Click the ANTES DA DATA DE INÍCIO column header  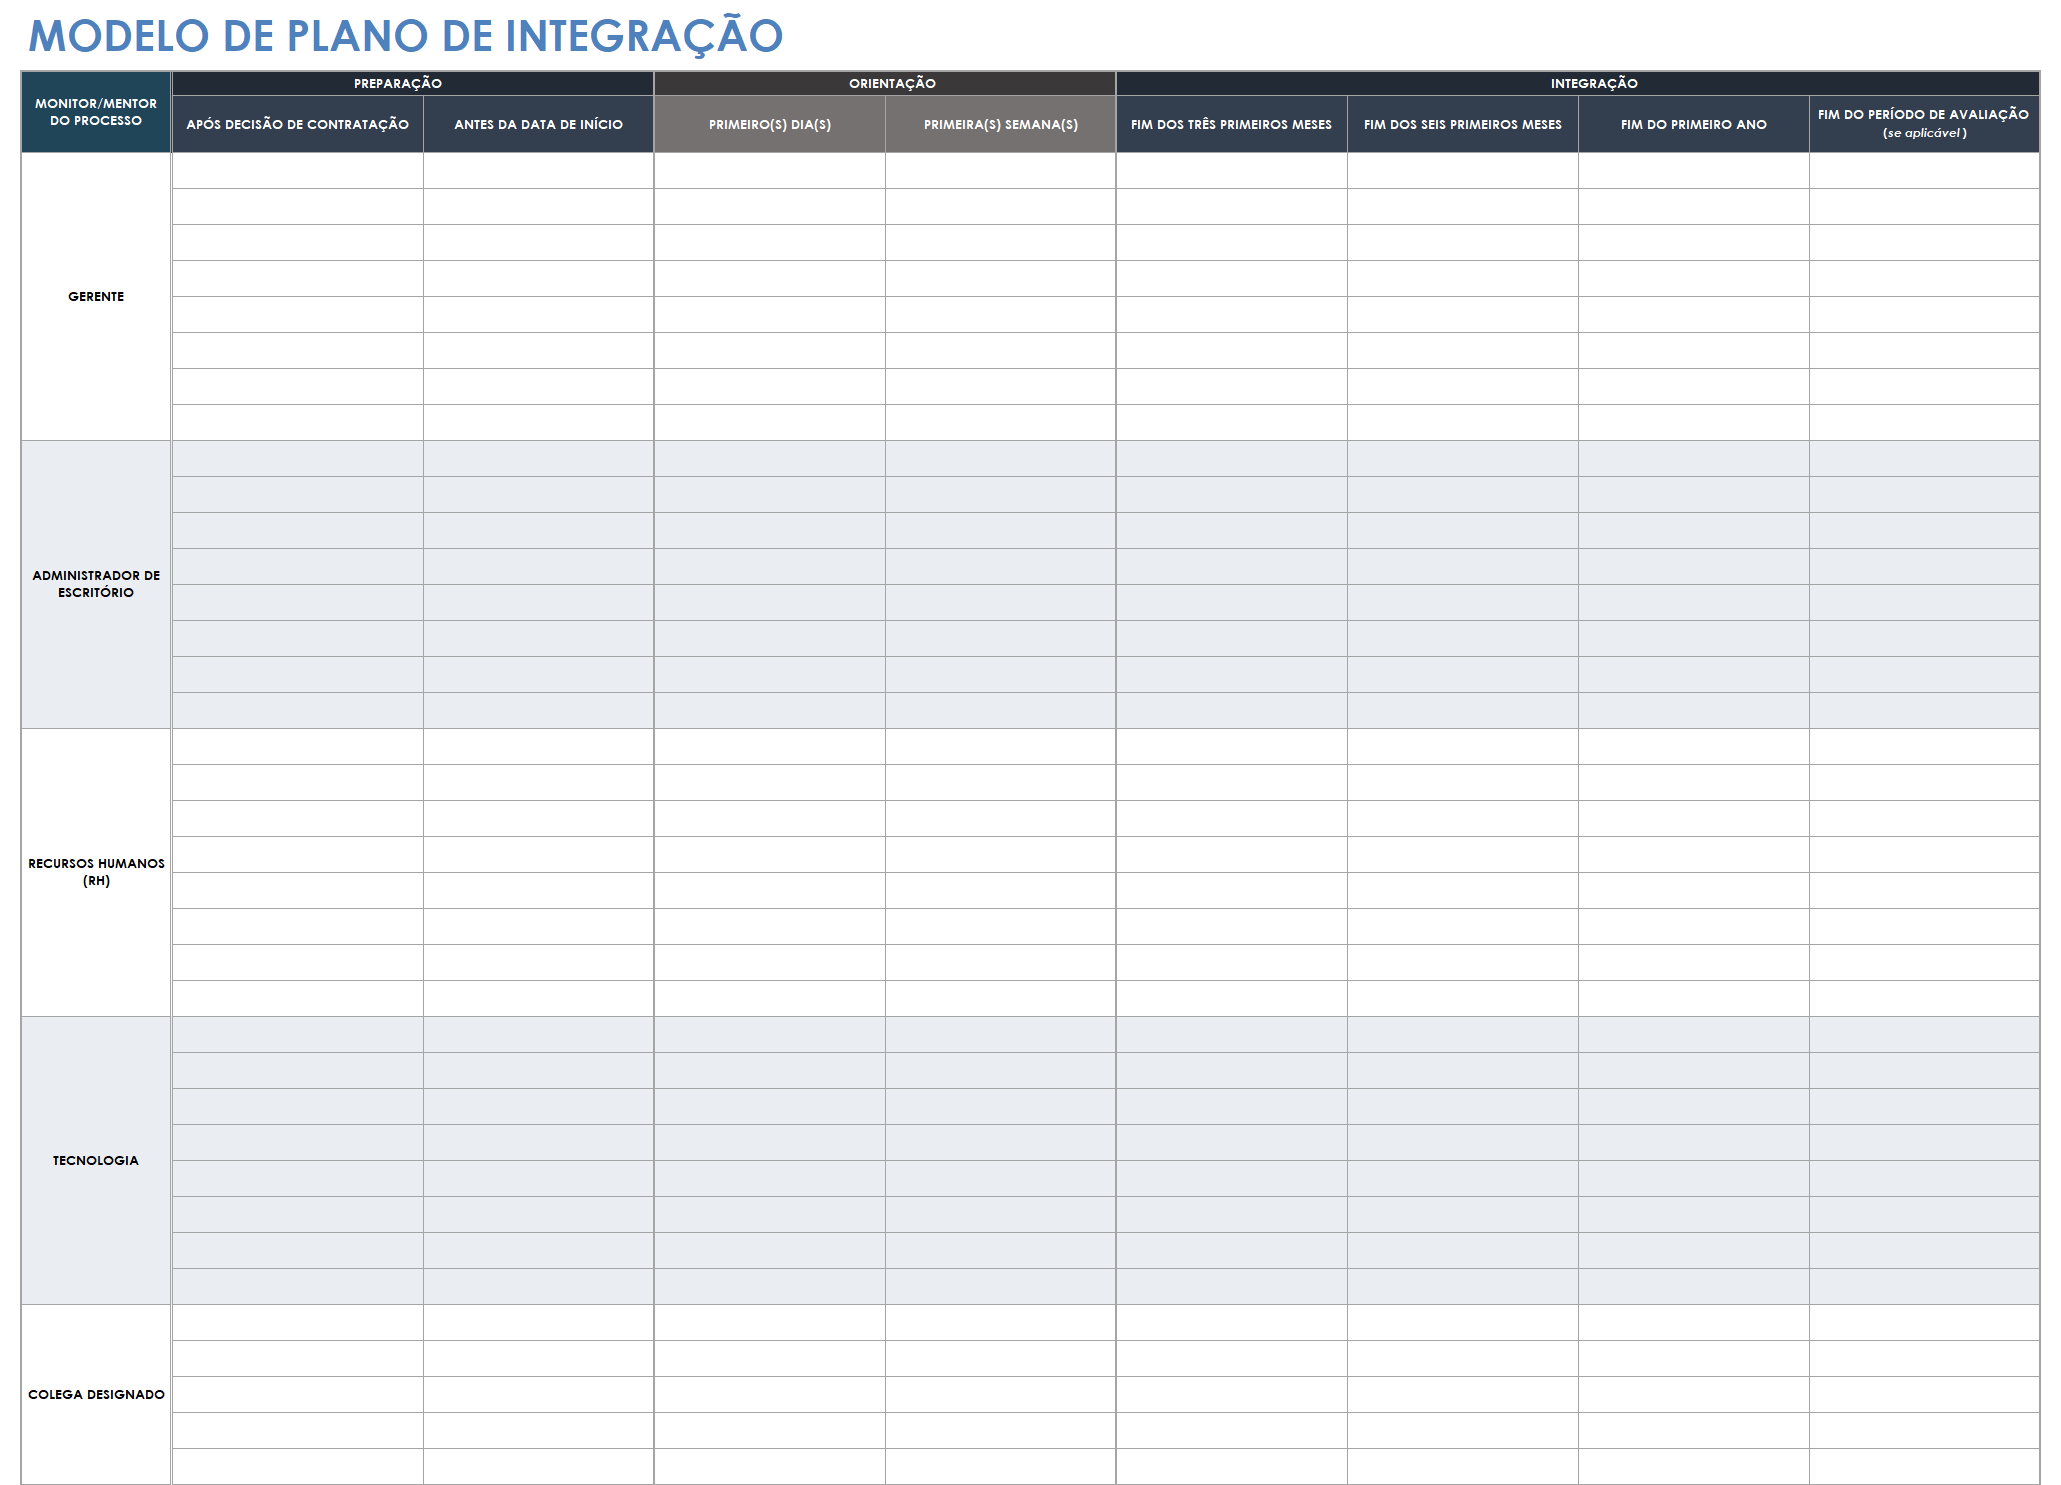point(538,124)
